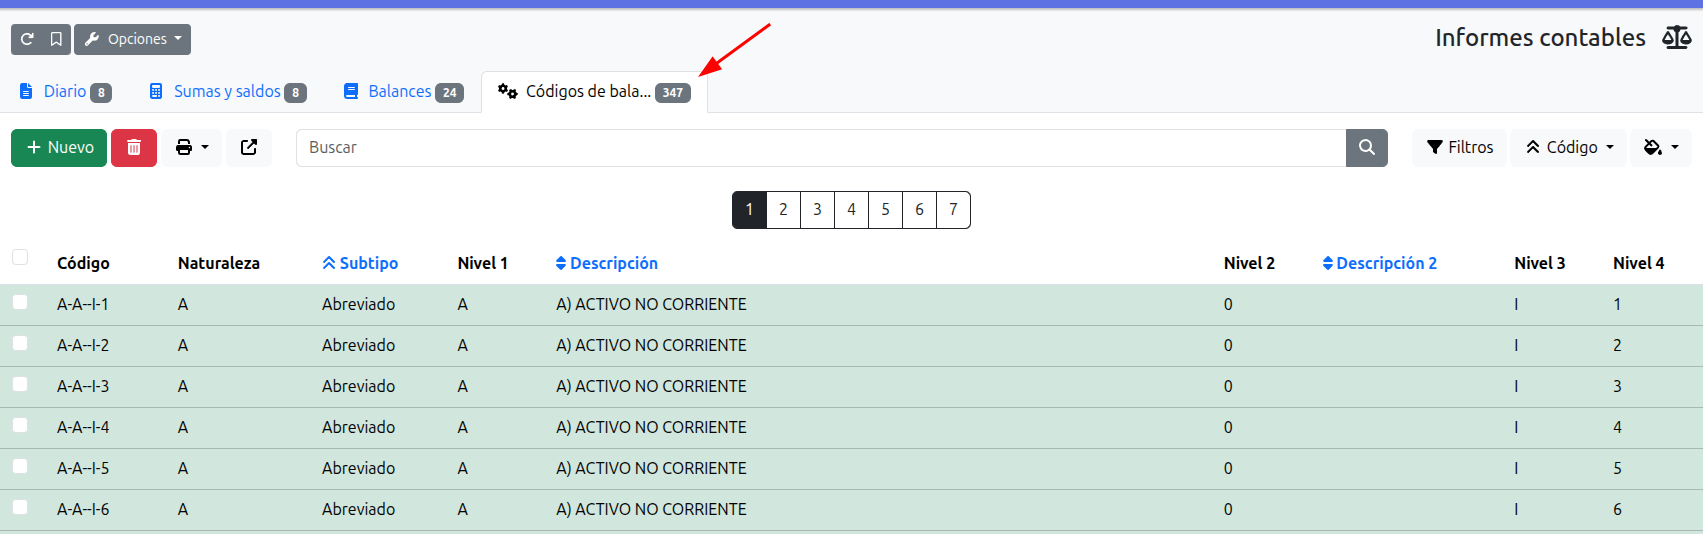Click the 347 count badge on Códigos tab

point(673,93)
